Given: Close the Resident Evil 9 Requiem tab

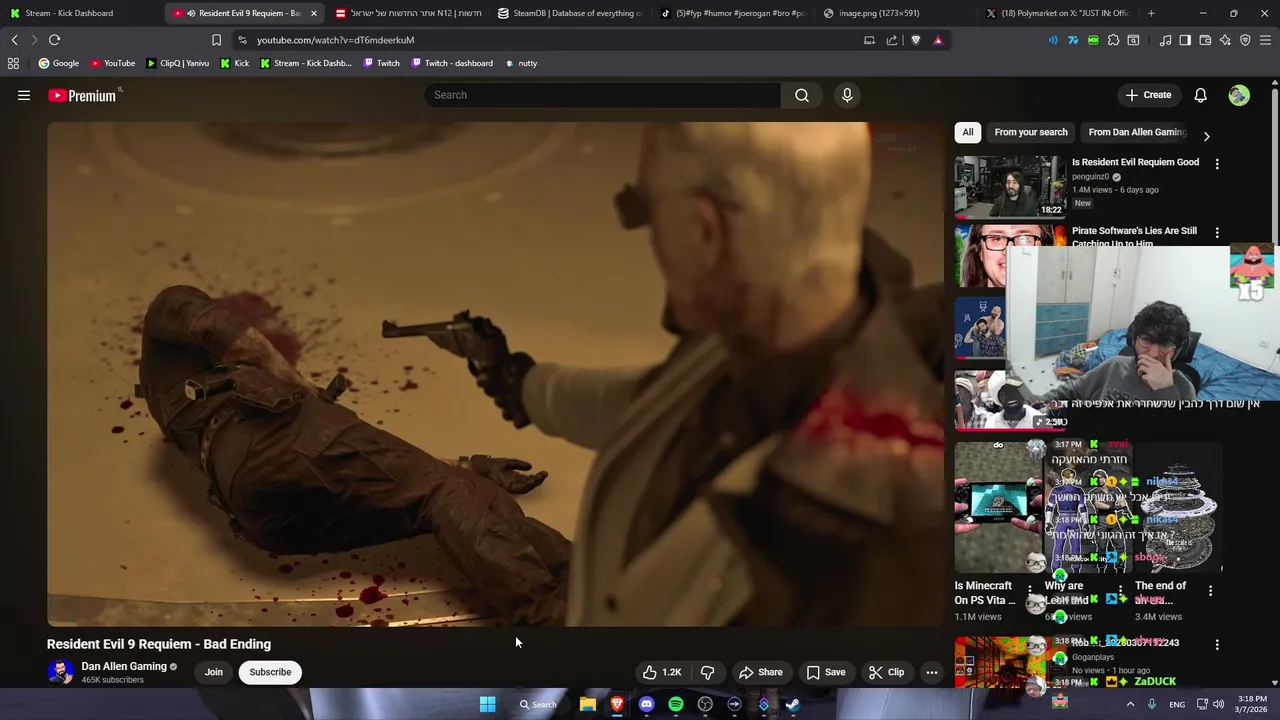Looking at the screenshot, I should click(314, 13).
